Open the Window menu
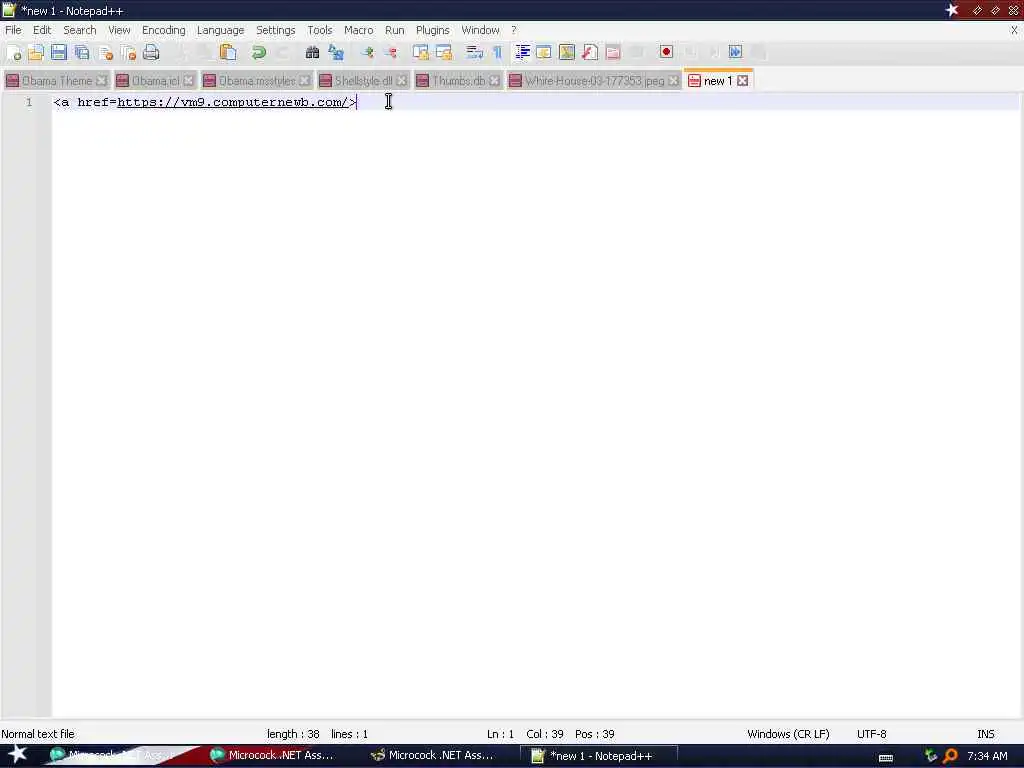Screen dimensions: 1024x768 (x=480, y=30)
